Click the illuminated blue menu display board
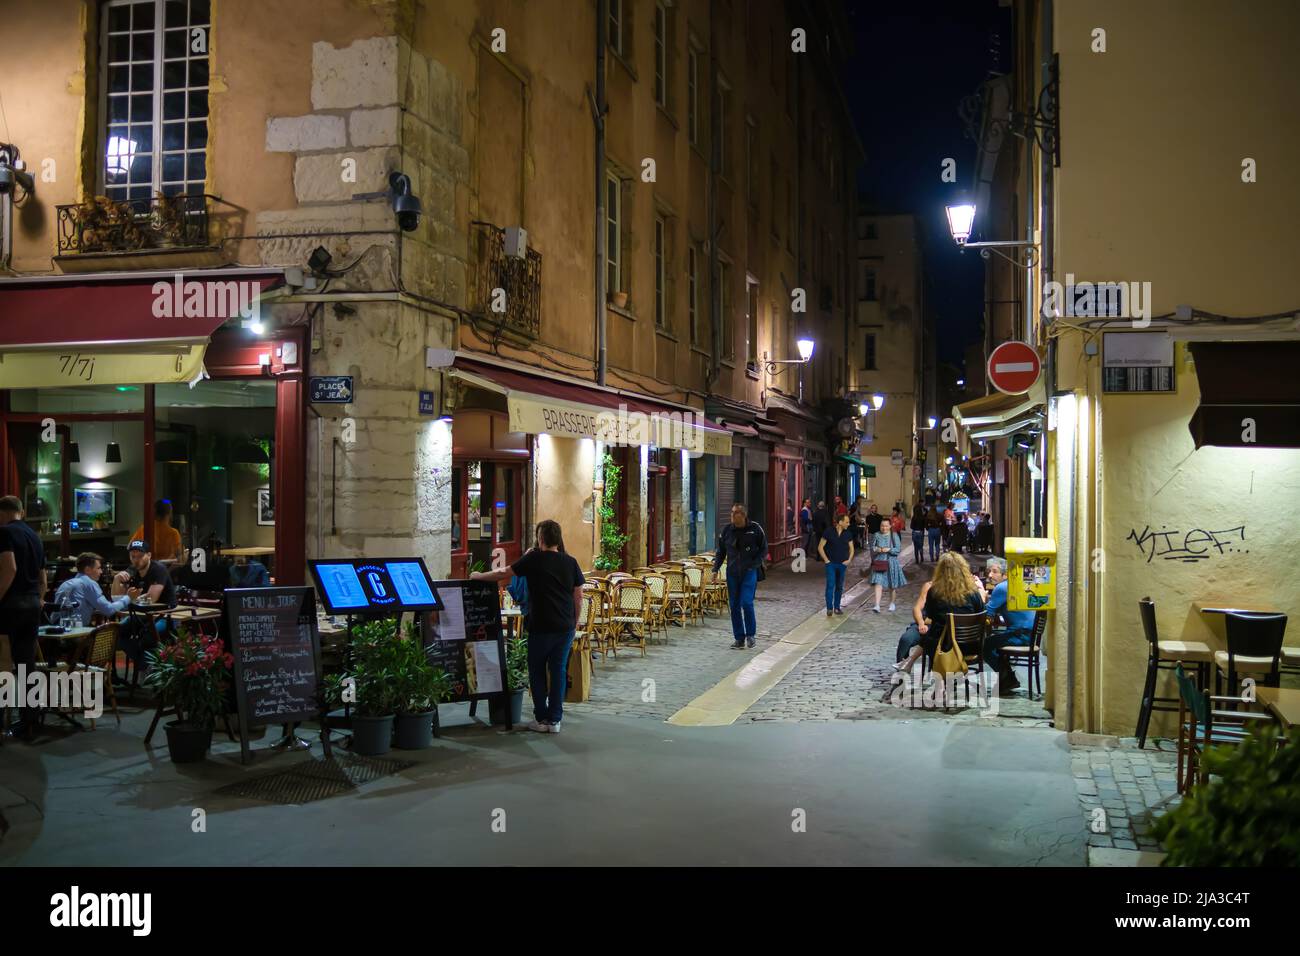Image resolution: width=1300 pixels, height=956 pixels. pos(374,584)
